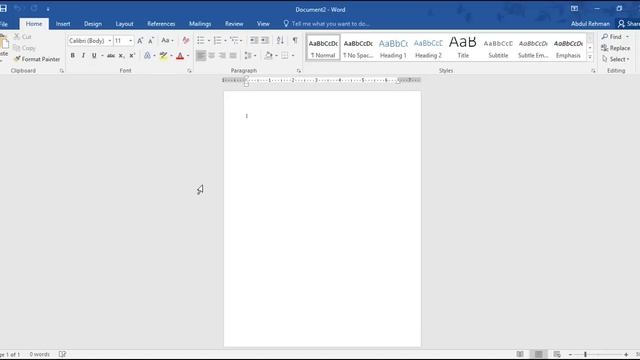Switch to Web Layout view icon
640x360 pixels.
tap(557, 354)
